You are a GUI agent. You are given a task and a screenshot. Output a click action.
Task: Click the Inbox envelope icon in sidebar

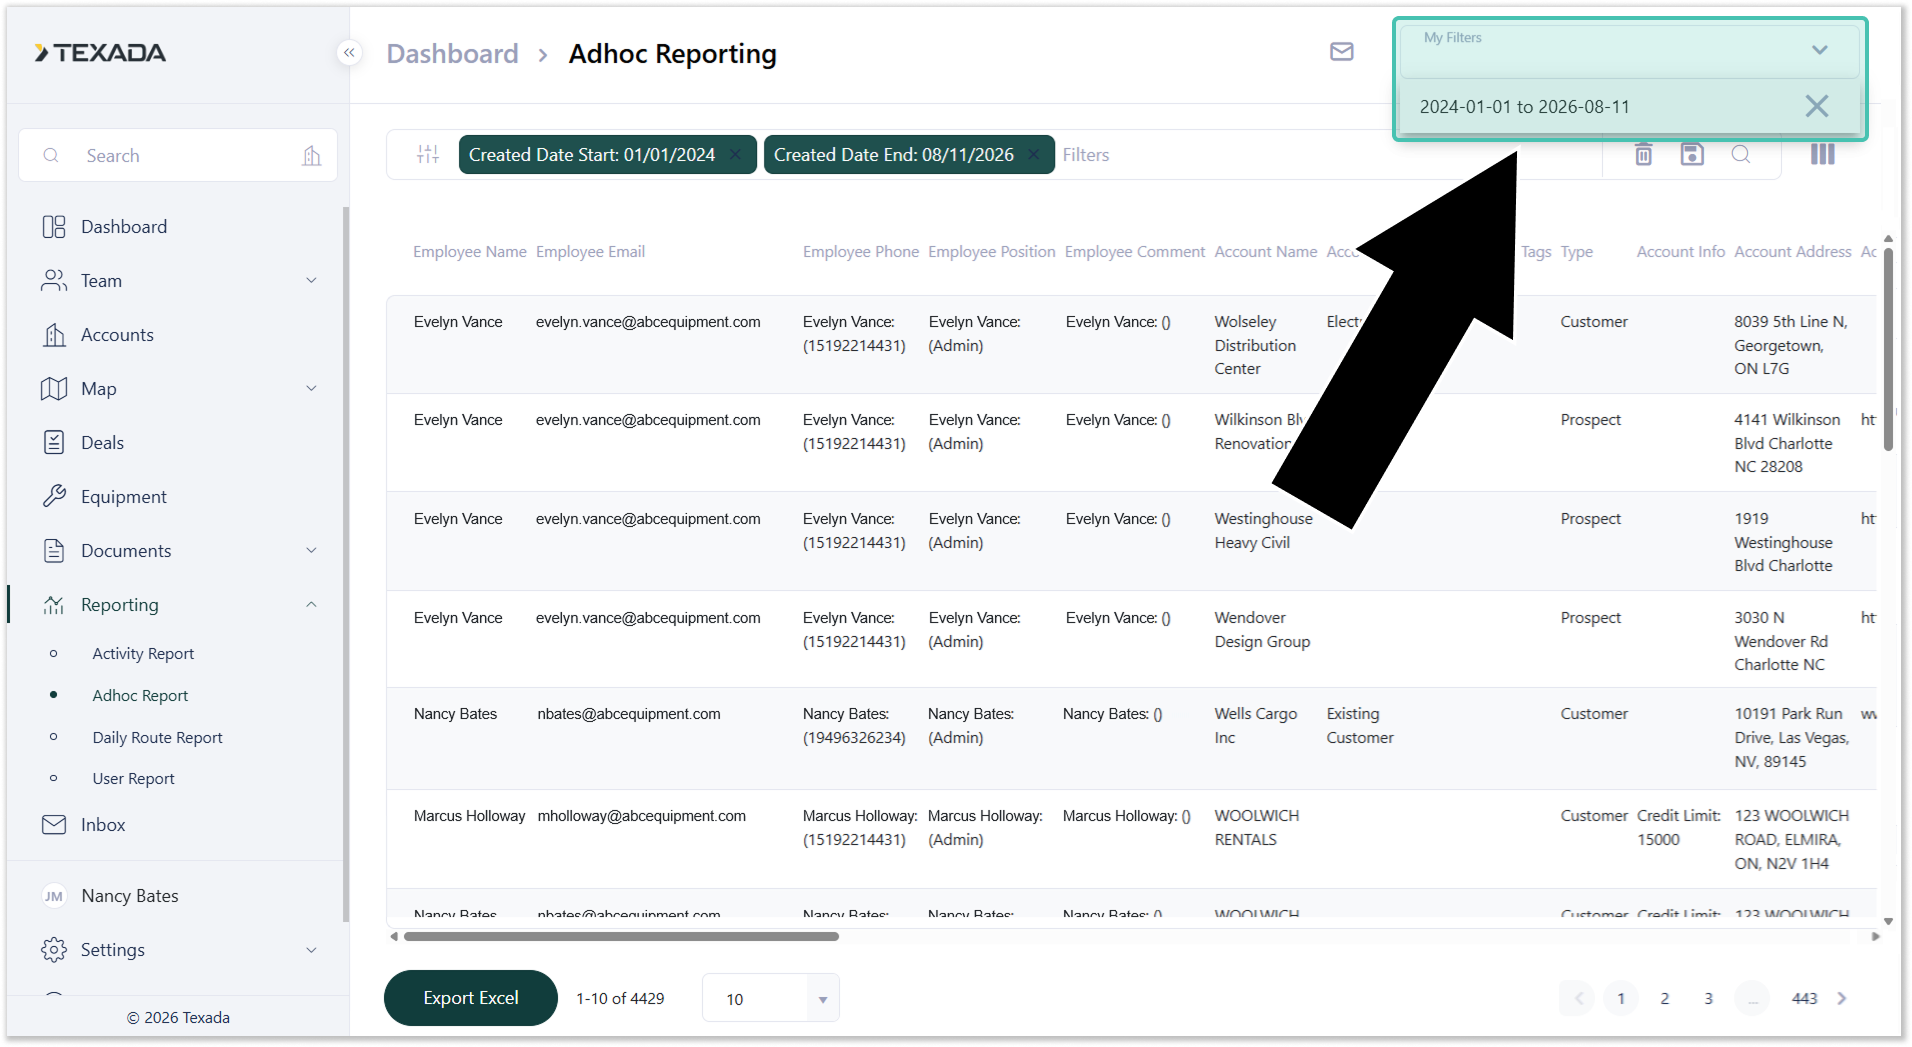54,825
